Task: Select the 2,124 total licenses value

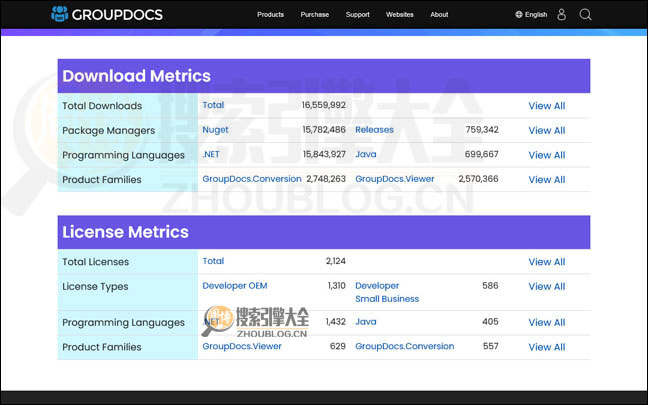Action: tap(336, 261)
